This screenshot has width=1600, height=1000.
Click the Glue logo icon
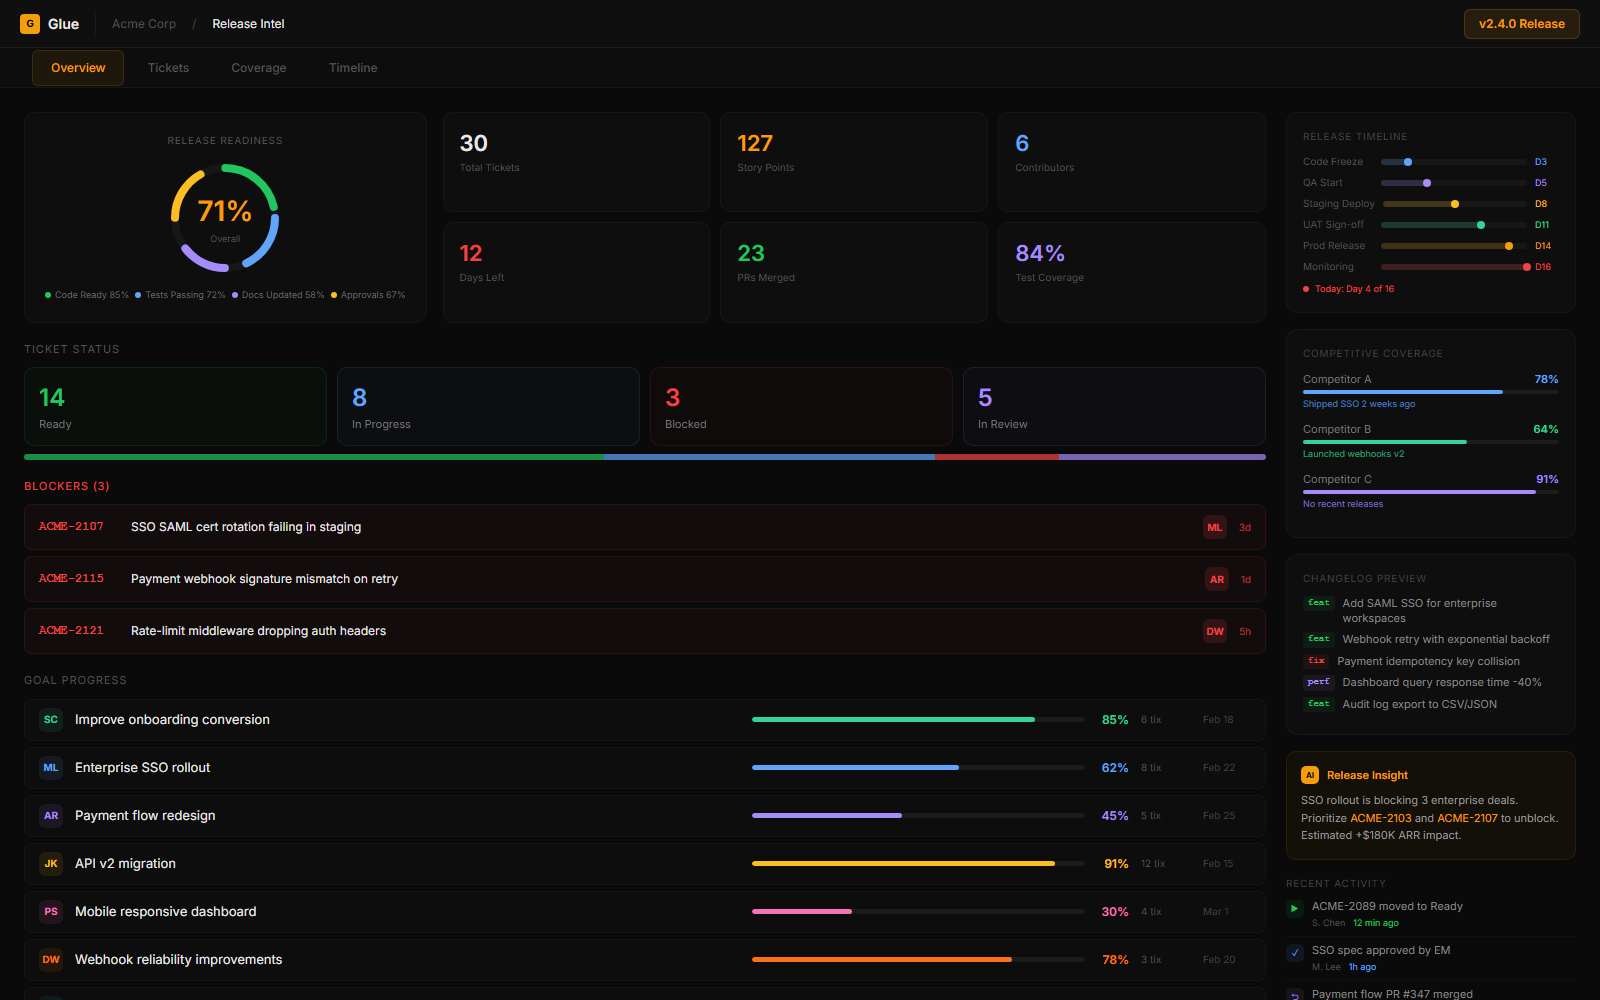click(30, 24)
